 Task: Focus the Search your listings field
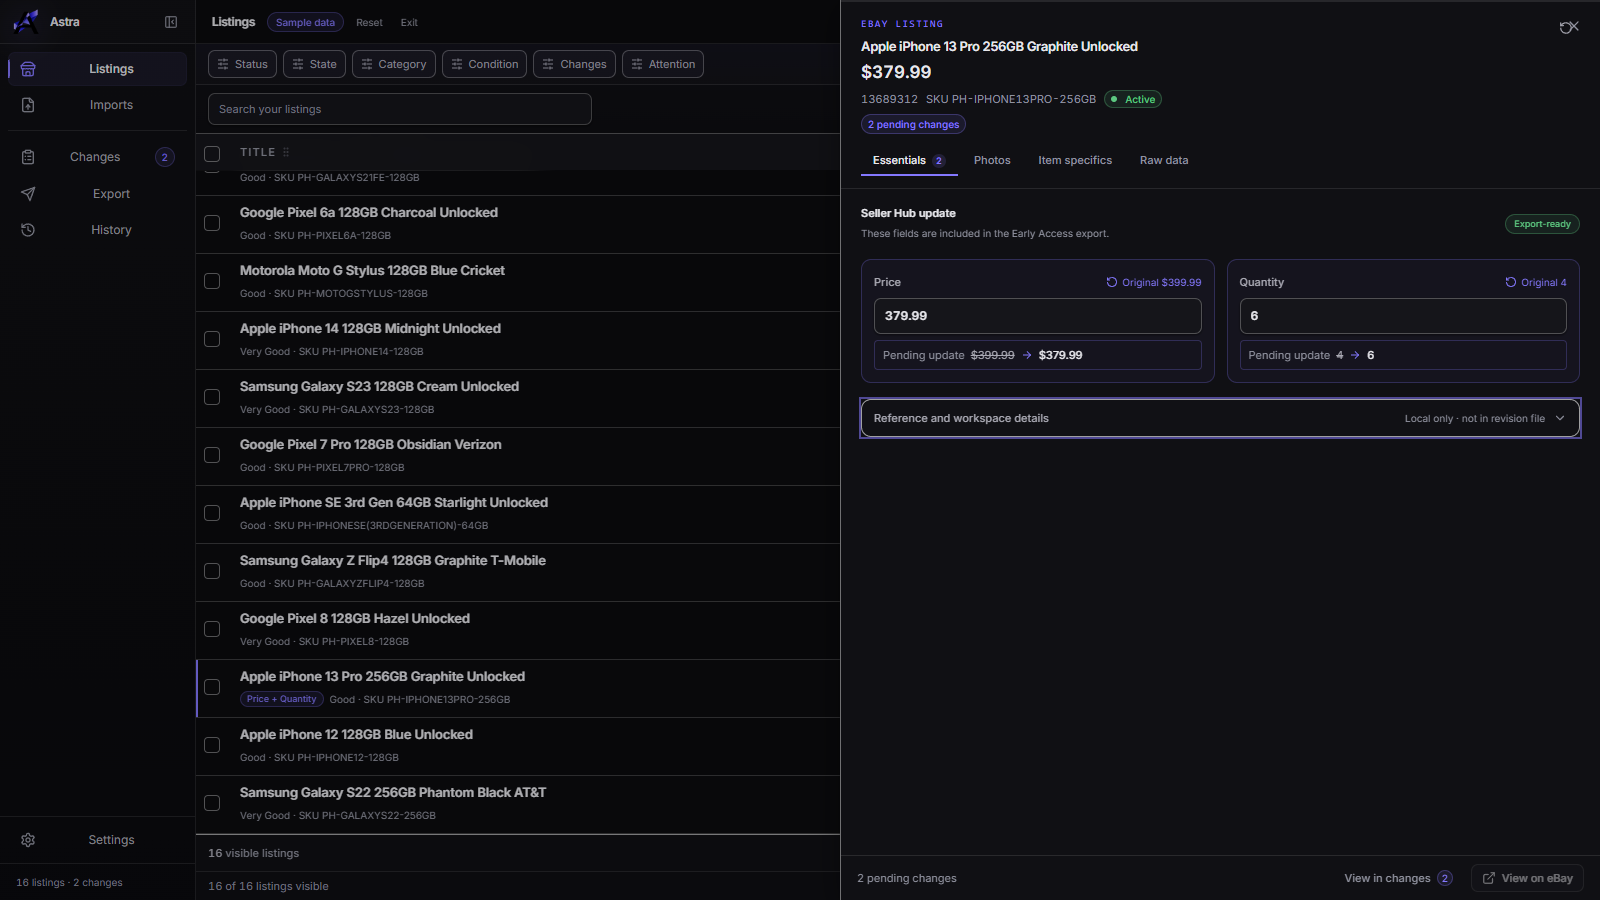400,109
